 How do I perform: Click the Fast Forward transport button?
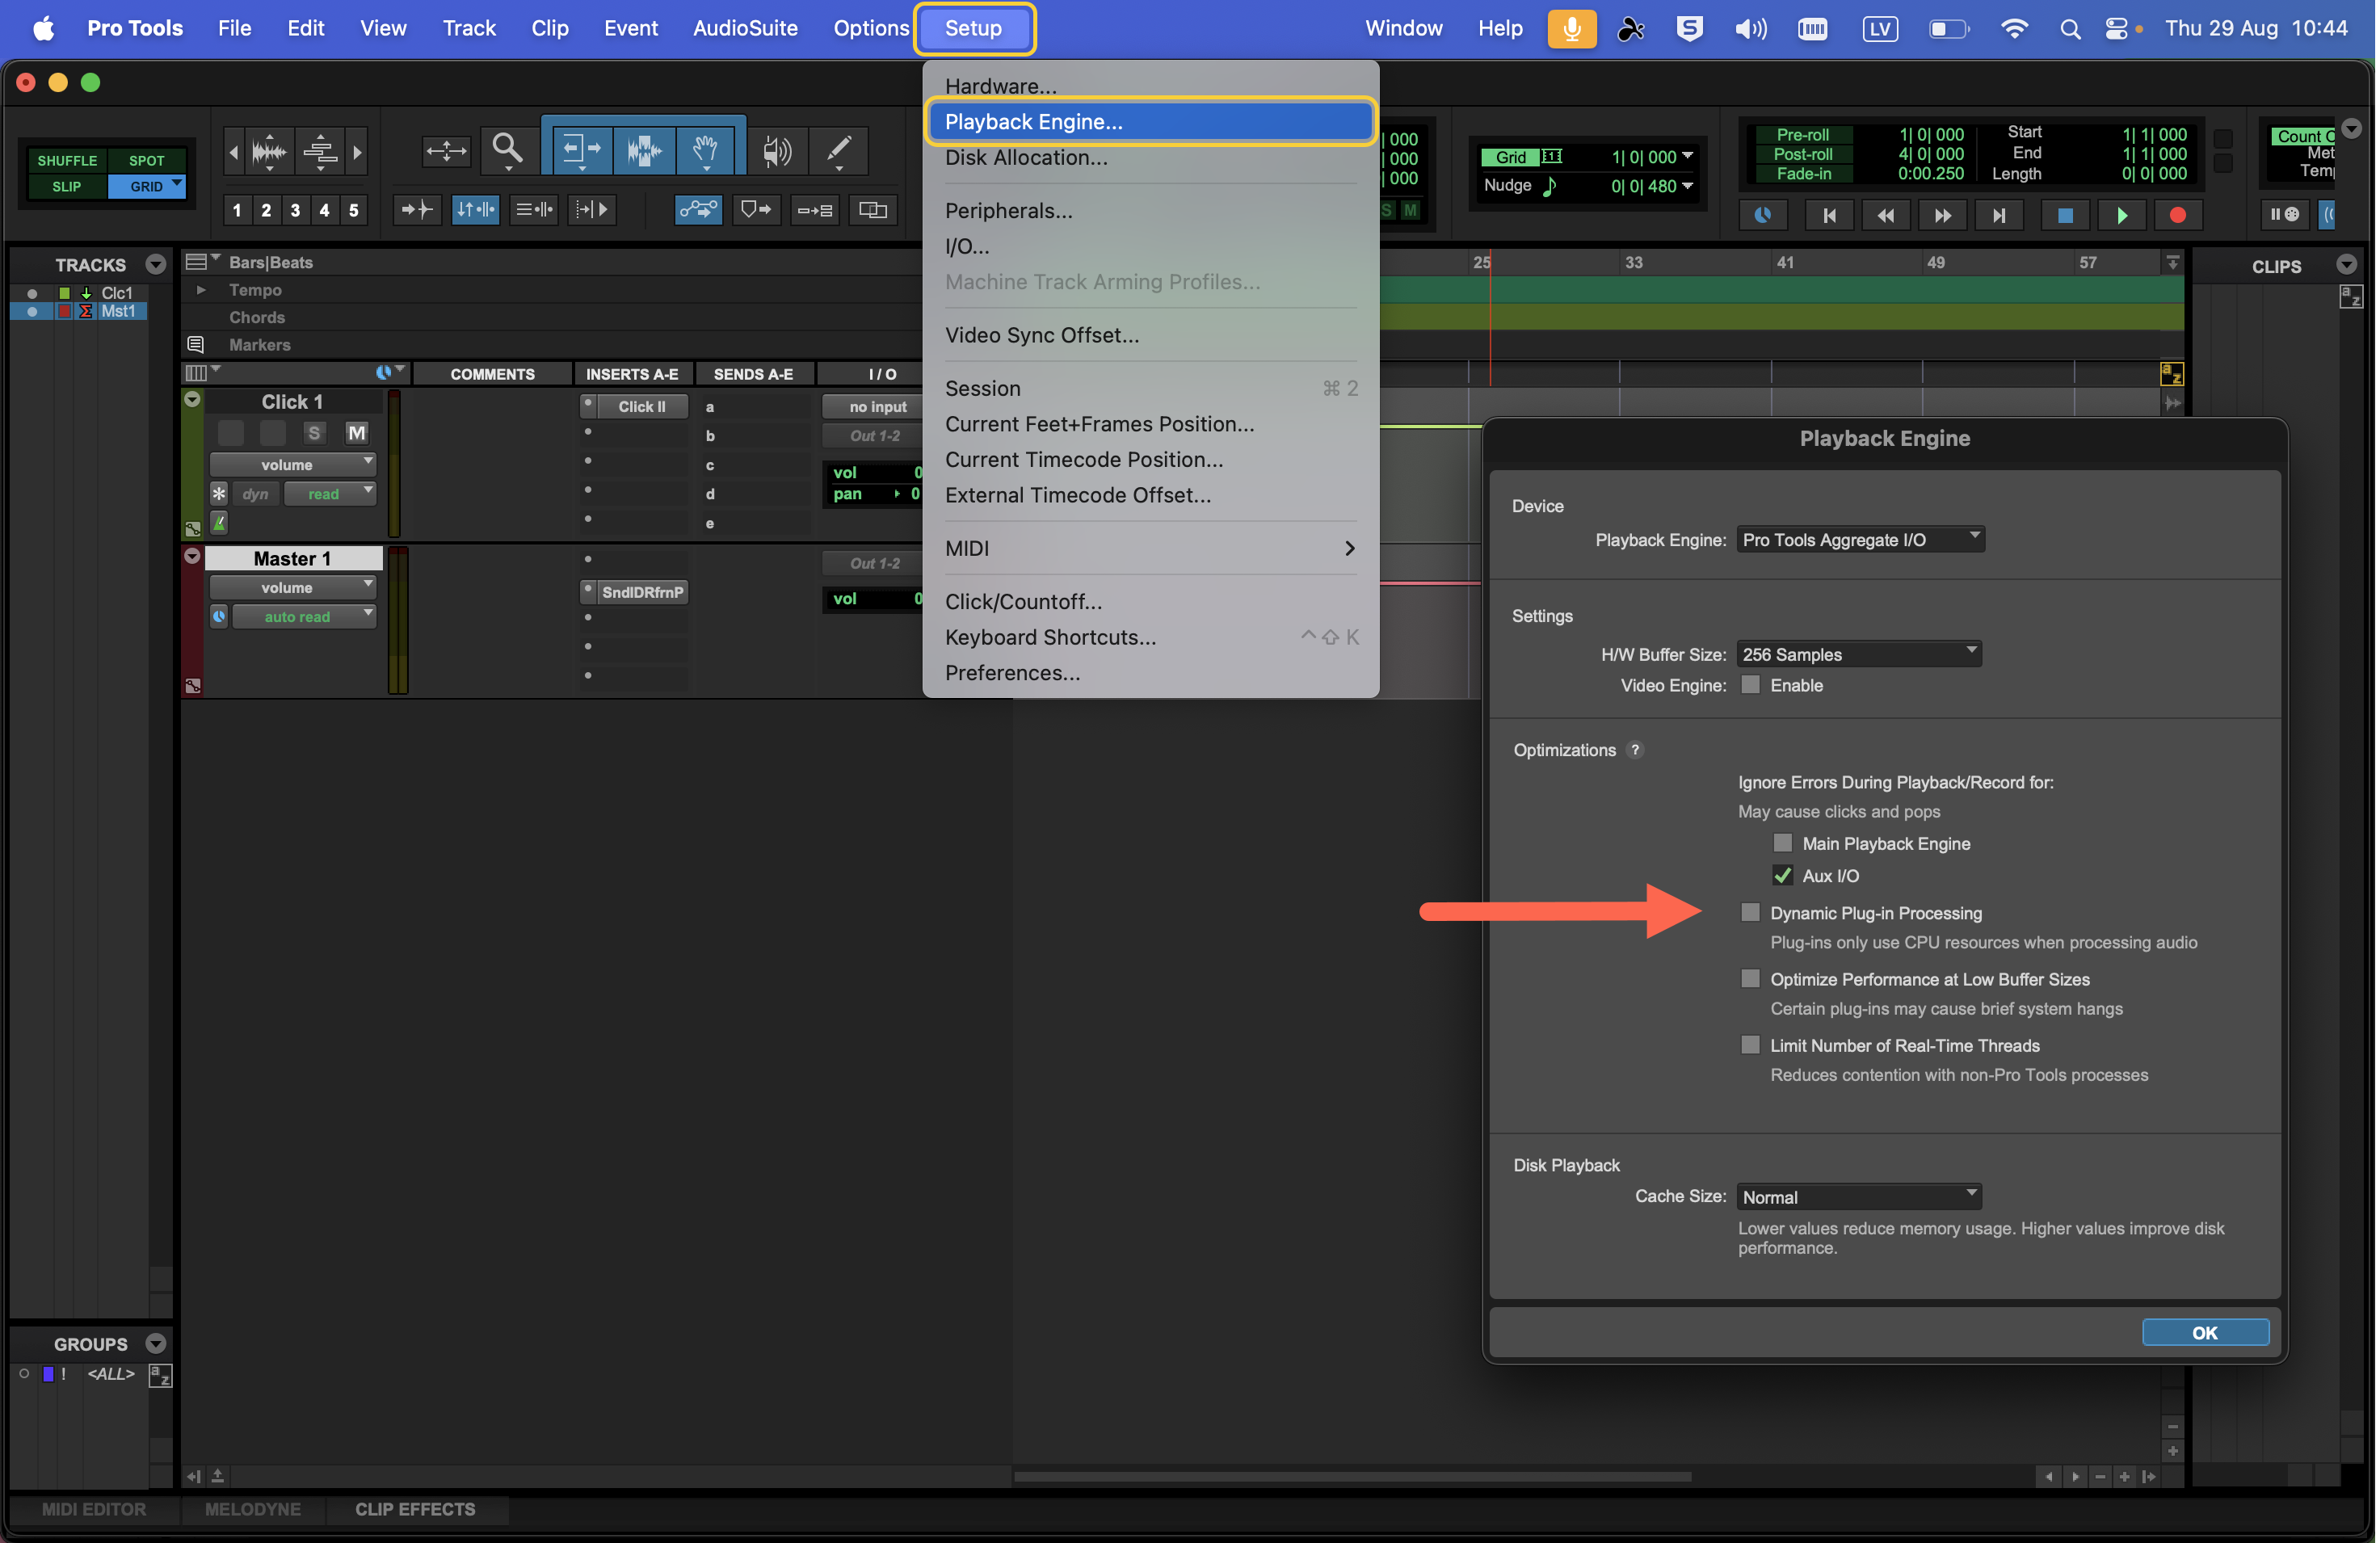pos(1942,215)
